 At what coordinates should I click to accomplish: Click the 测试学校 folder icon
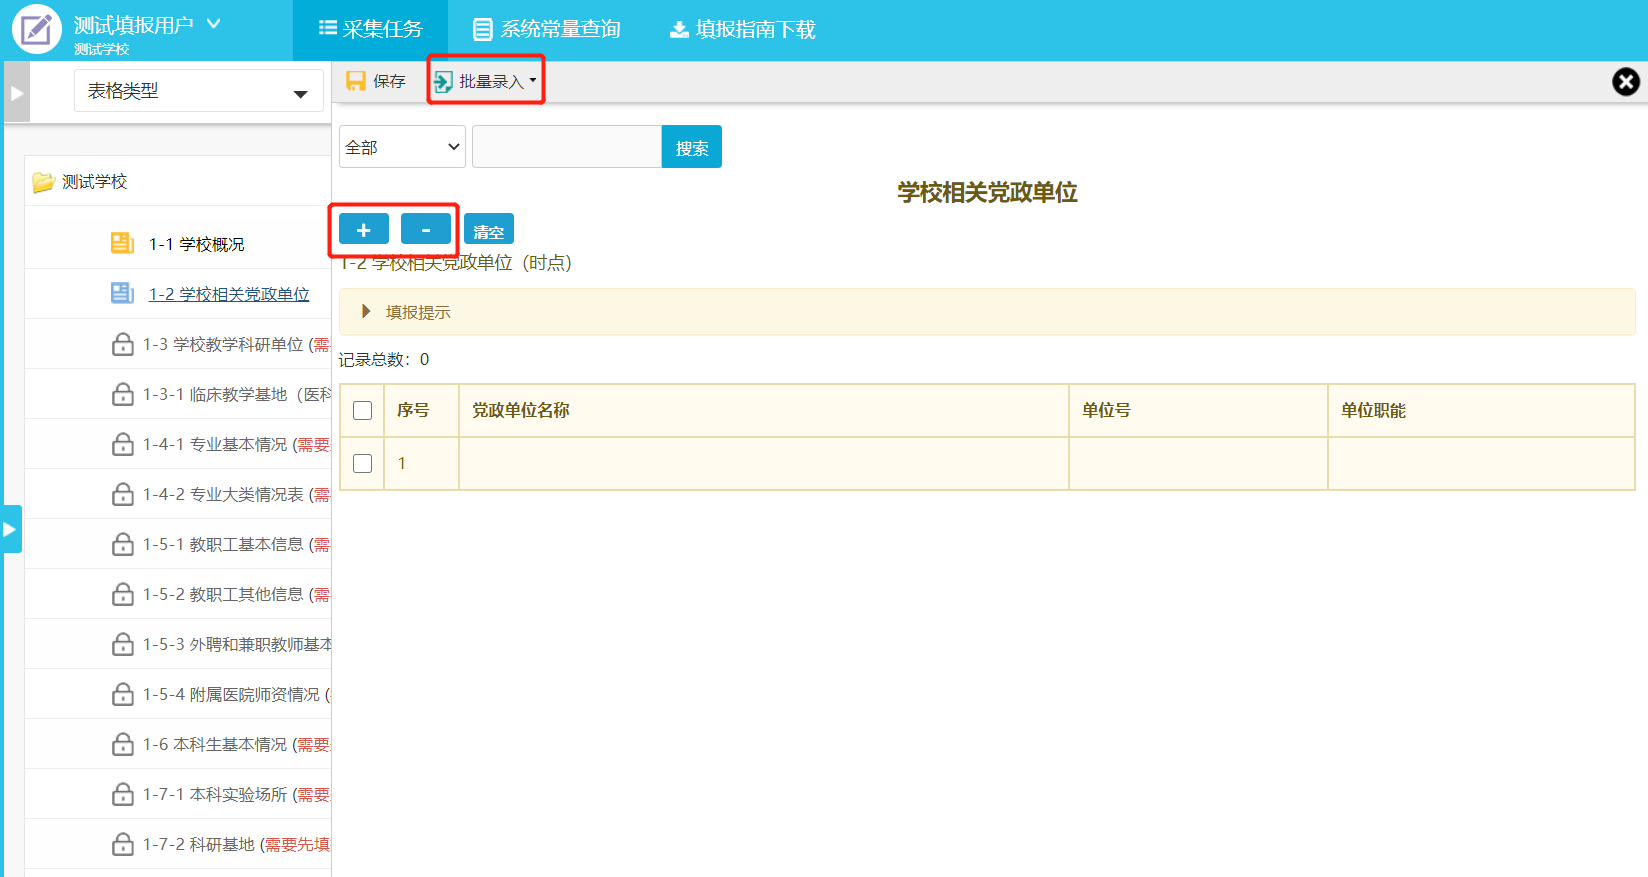point(43,182)
